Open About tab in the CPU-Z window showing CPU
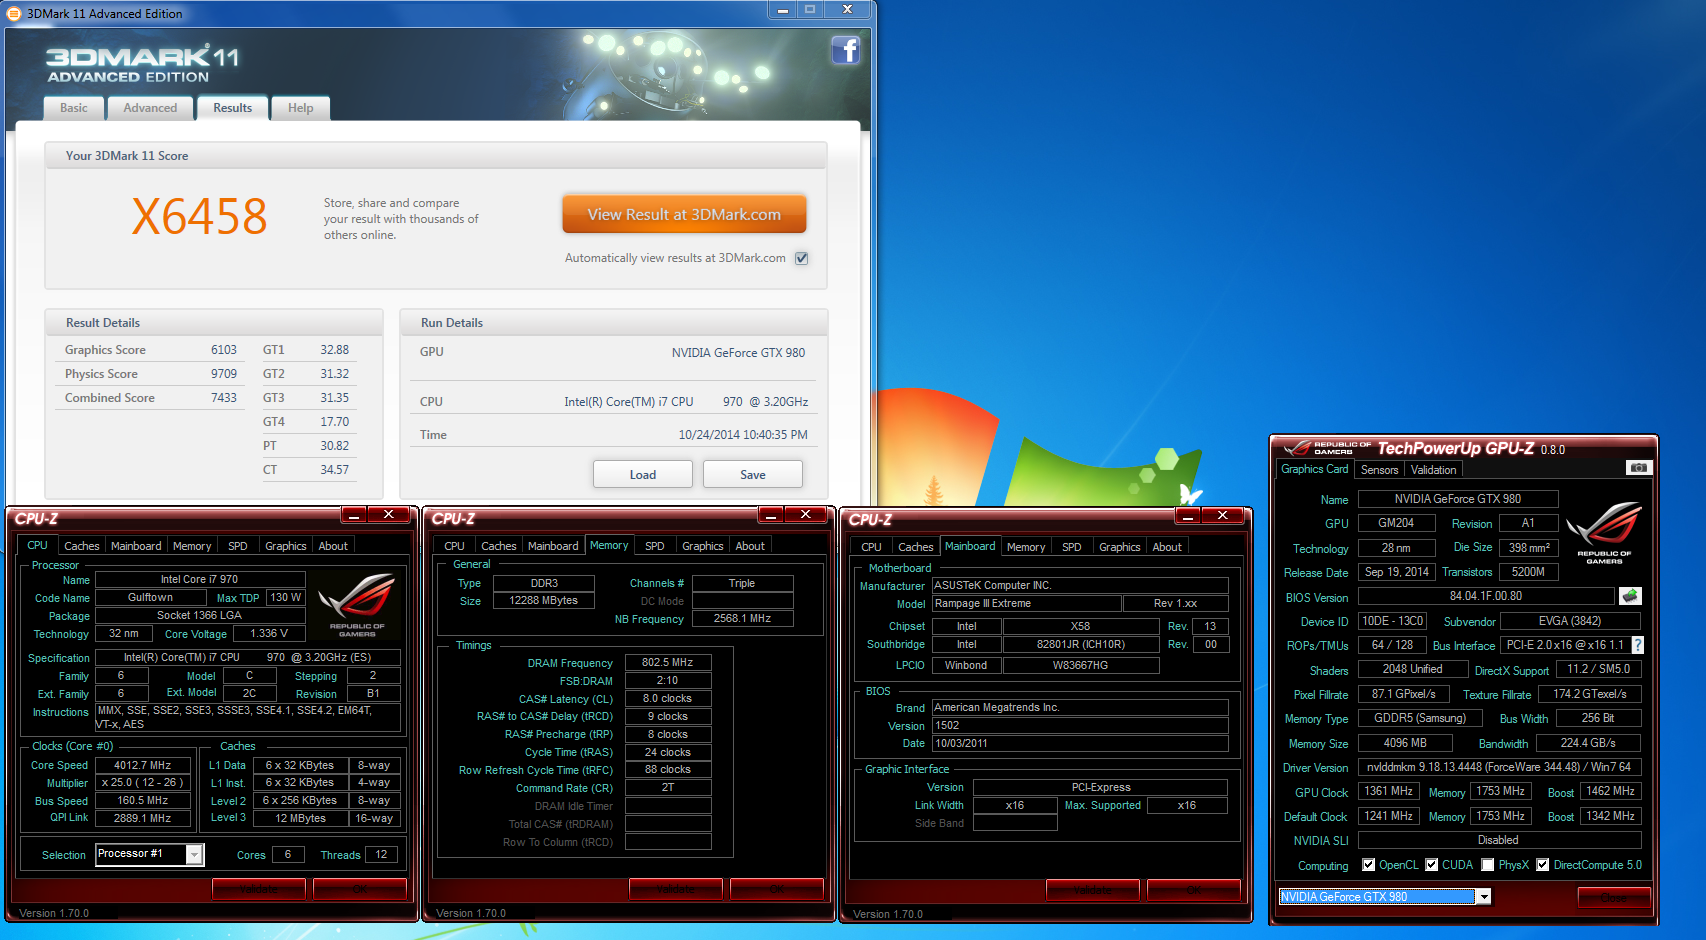The height and width of the screenshot is (940, 1706). [x=333, y=546]
